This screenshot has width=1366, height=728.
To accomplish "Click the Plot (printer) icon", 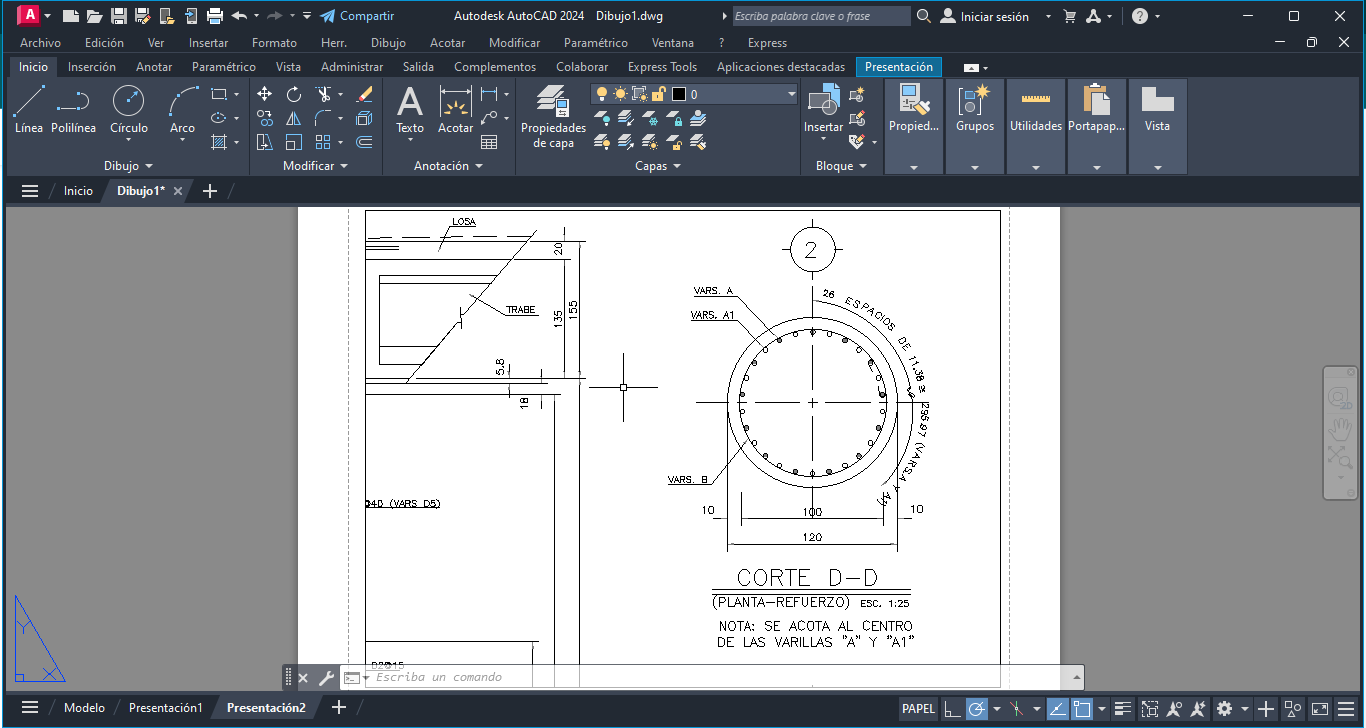I will tap(214, 16).
